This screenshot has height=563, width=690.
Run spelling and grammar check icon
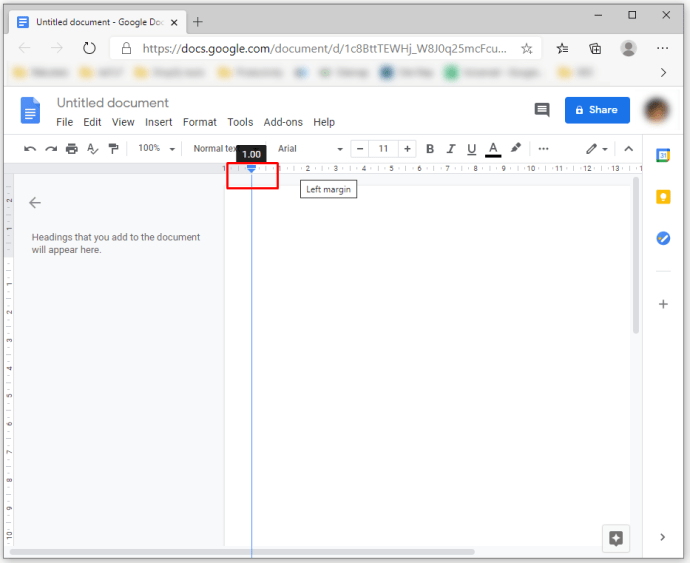92,149
